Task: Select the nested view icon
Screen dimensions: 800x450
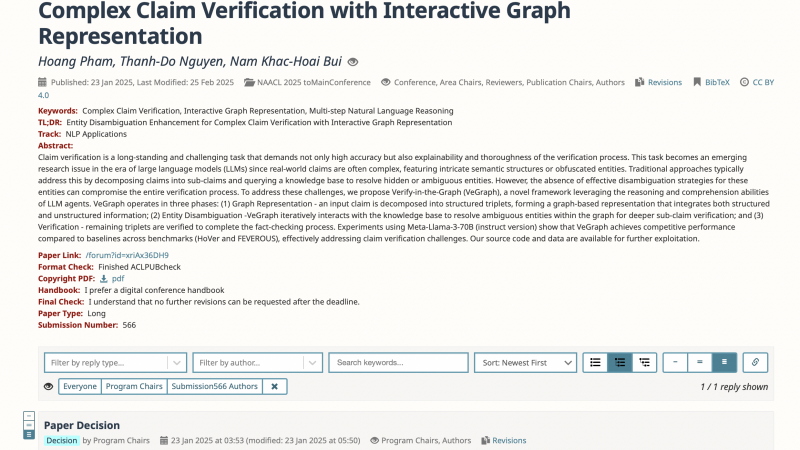Action: [644, 363]
